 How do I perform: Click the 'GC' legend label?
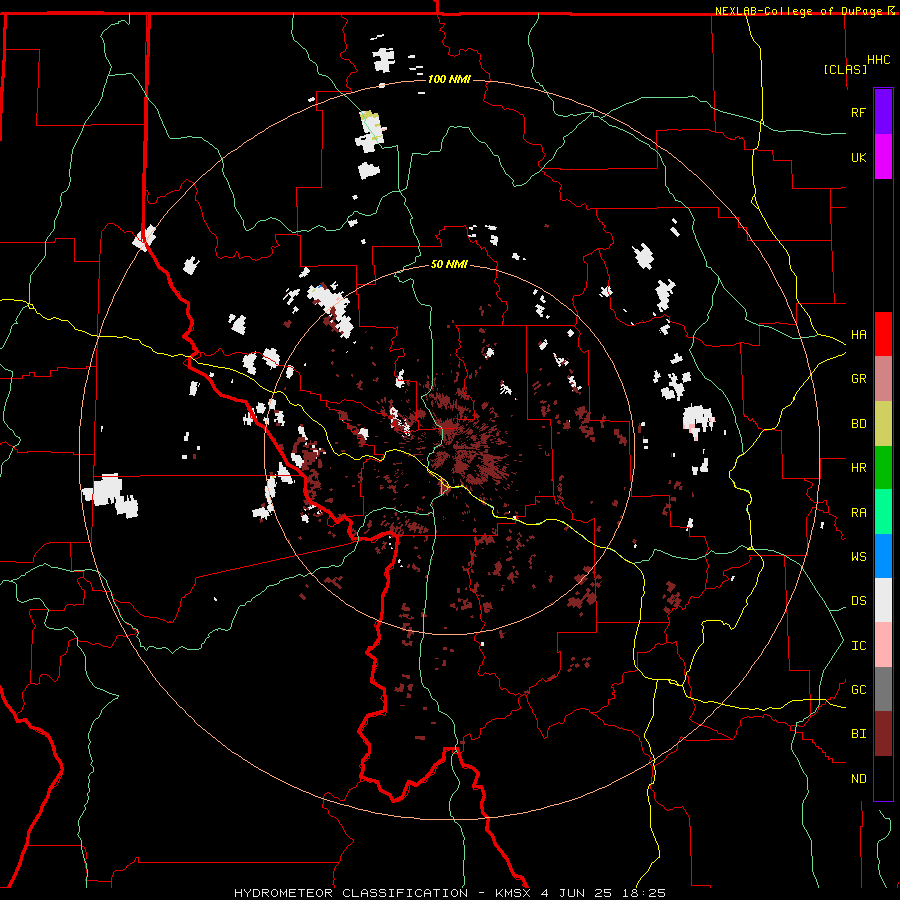(858, 690)
